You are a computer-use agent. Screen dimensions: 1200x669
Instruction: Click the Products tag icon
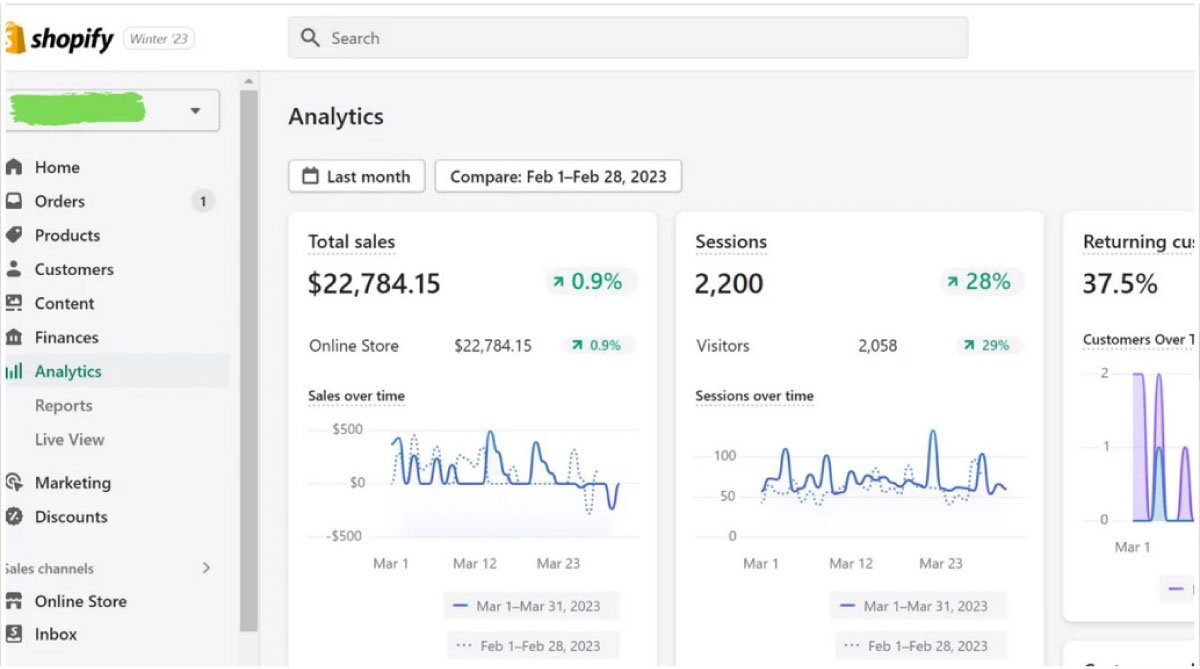[14, 235]
